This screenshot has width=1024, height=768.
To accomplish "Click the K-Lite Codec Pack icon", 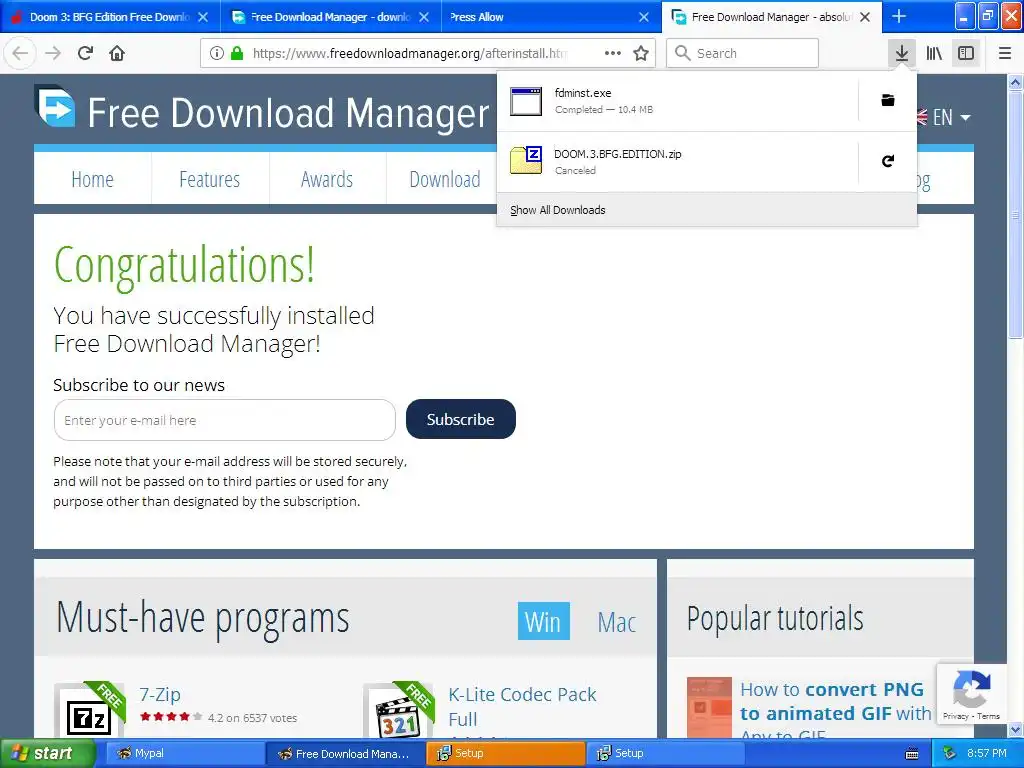I will tap(398, 712).
